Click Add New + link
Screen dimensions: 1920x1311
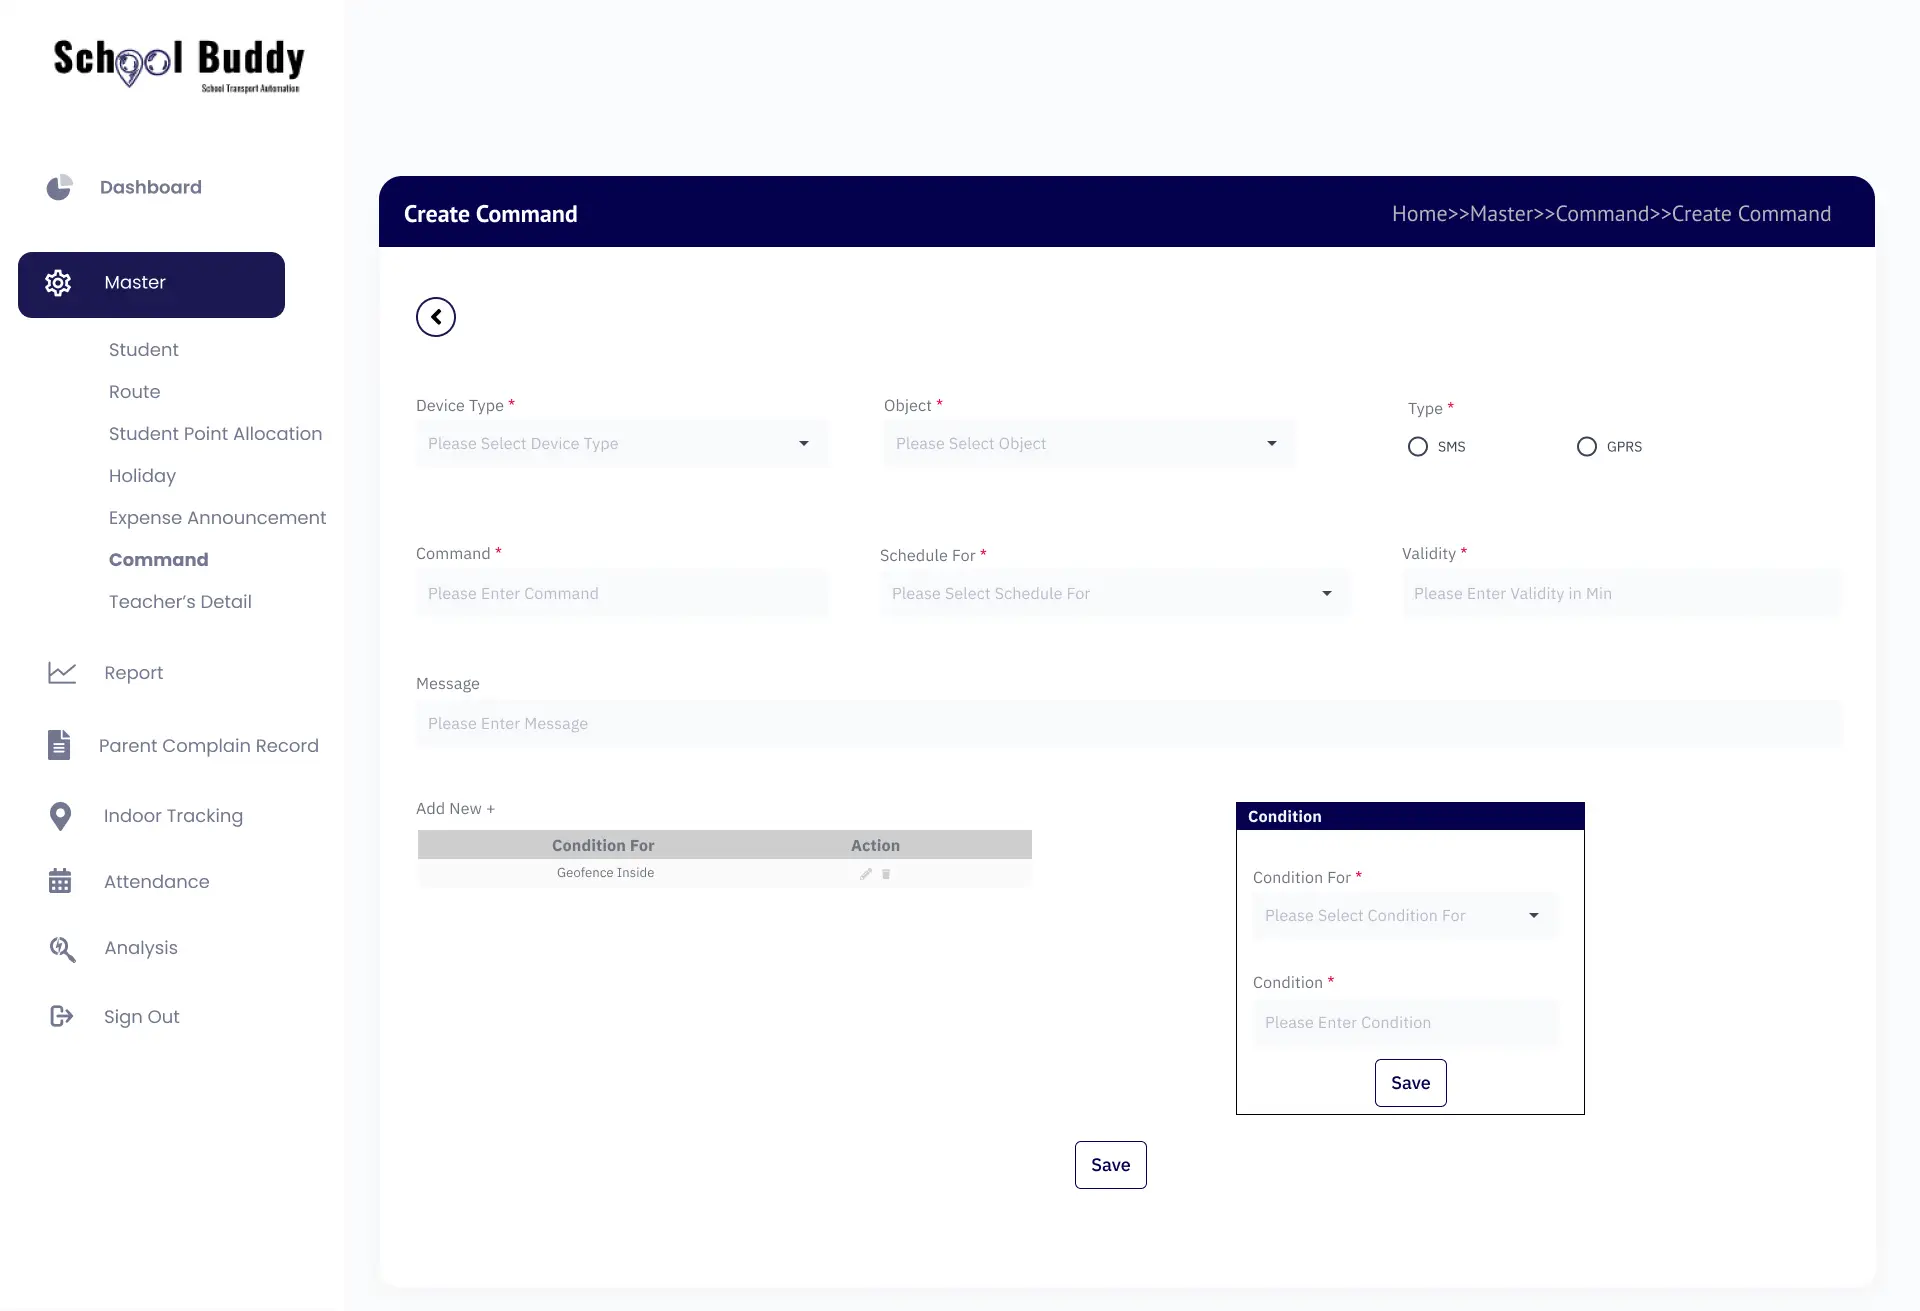pyautogui.click(x=455, y=808)
